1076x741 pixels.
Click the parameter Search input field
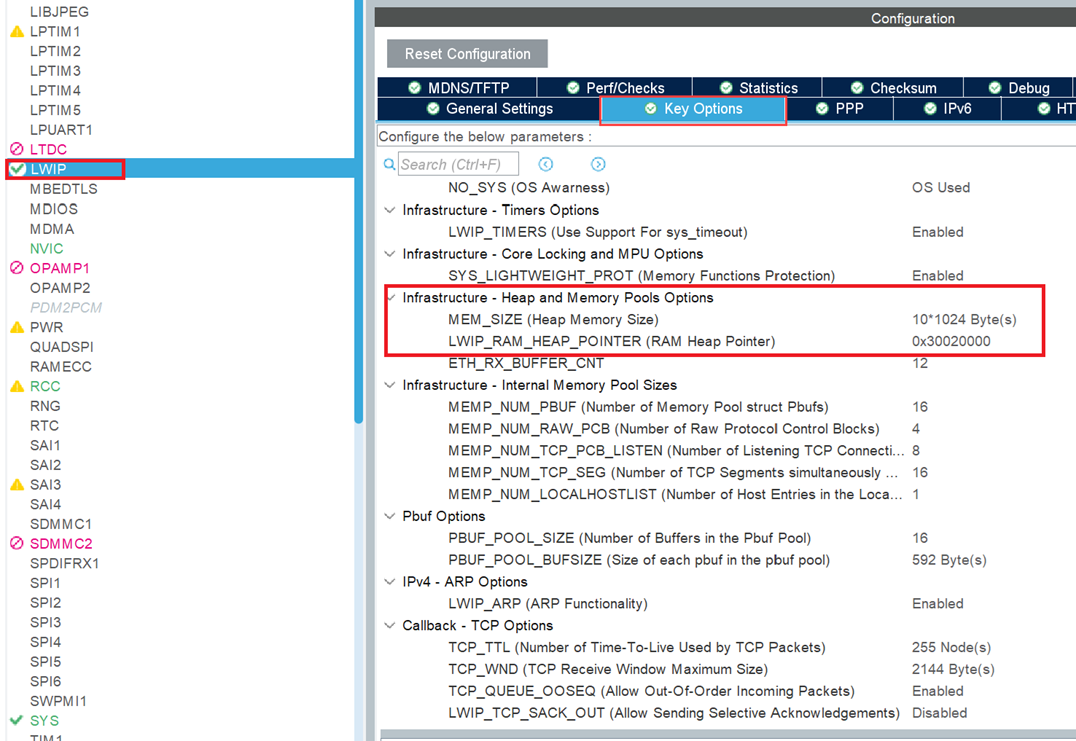[458, 164]
